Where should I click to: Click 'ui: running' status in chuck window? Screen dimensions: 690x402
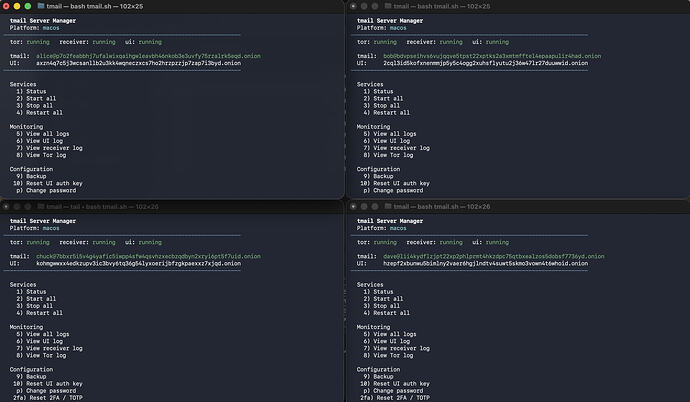(x=143, y=242)
